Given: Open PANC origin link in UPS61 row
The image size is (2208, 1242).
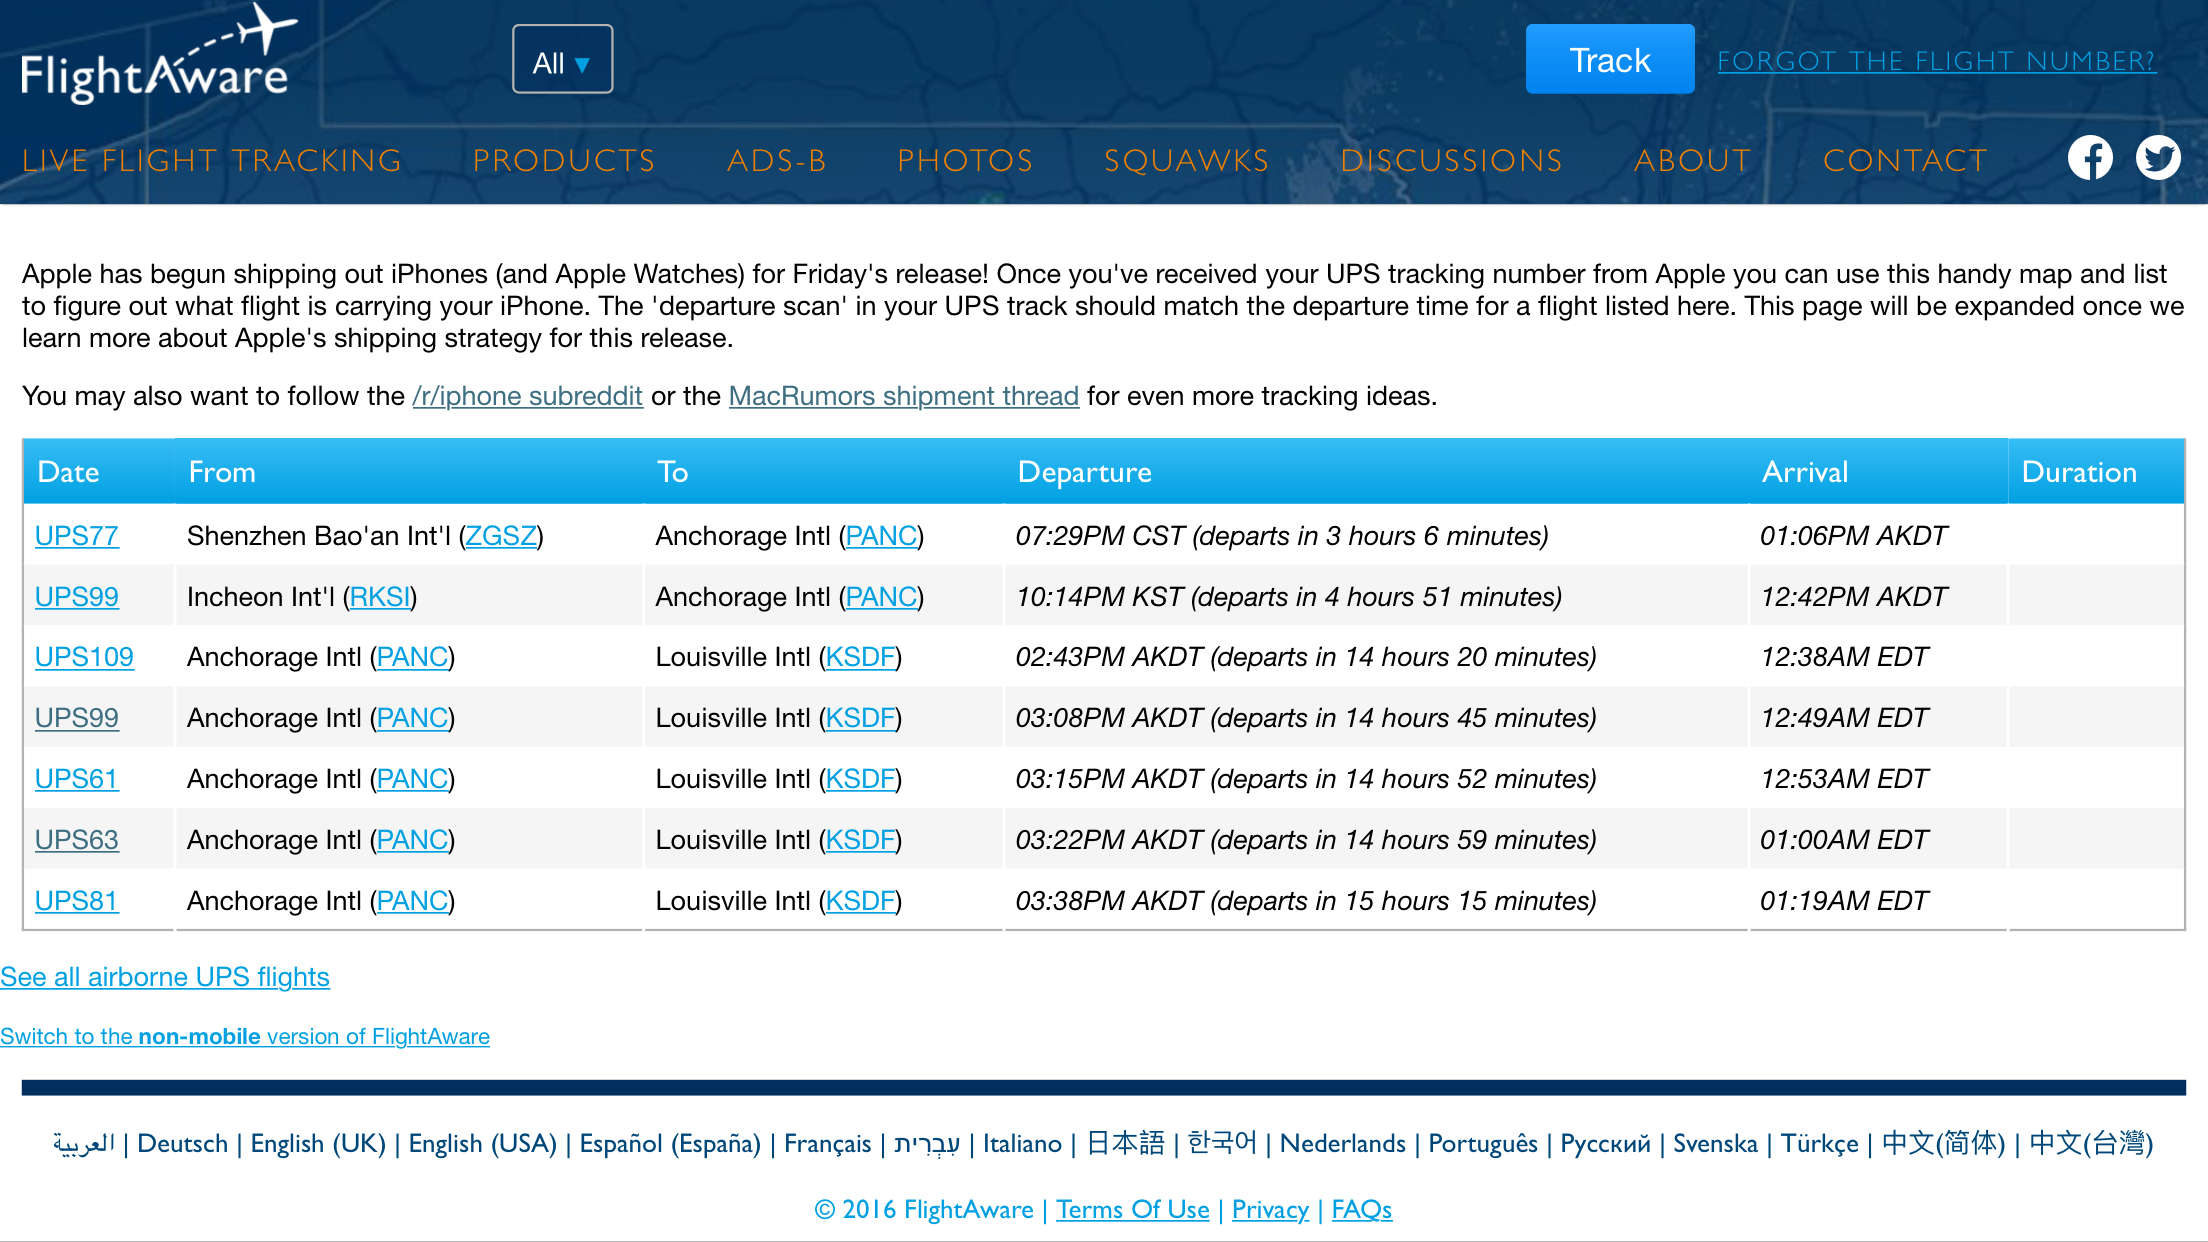Looking at the screenshot, I should click(x=413, y=779).
